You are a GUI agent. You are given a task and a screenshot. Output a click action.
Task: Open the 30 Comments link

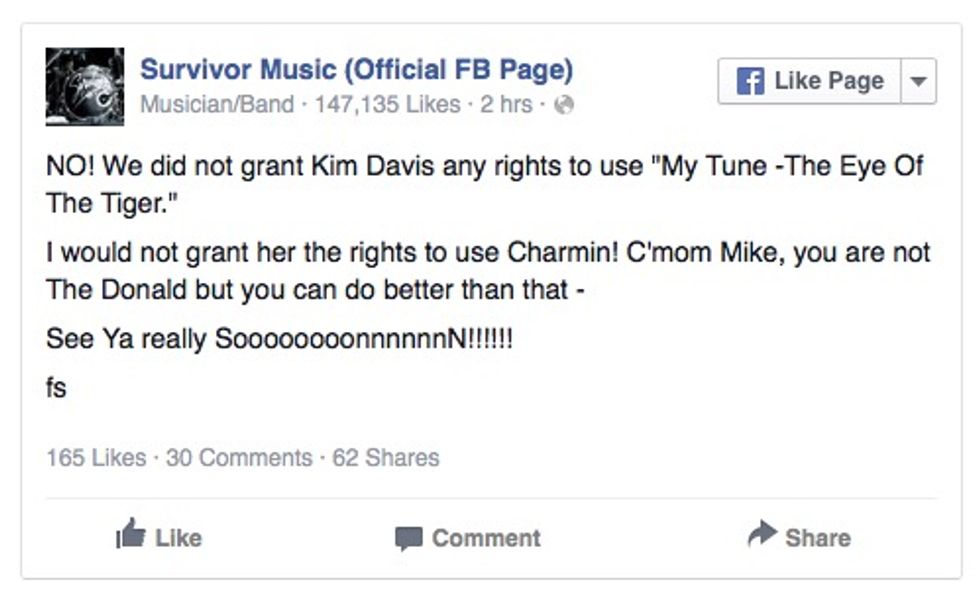[x=239, y=458]
